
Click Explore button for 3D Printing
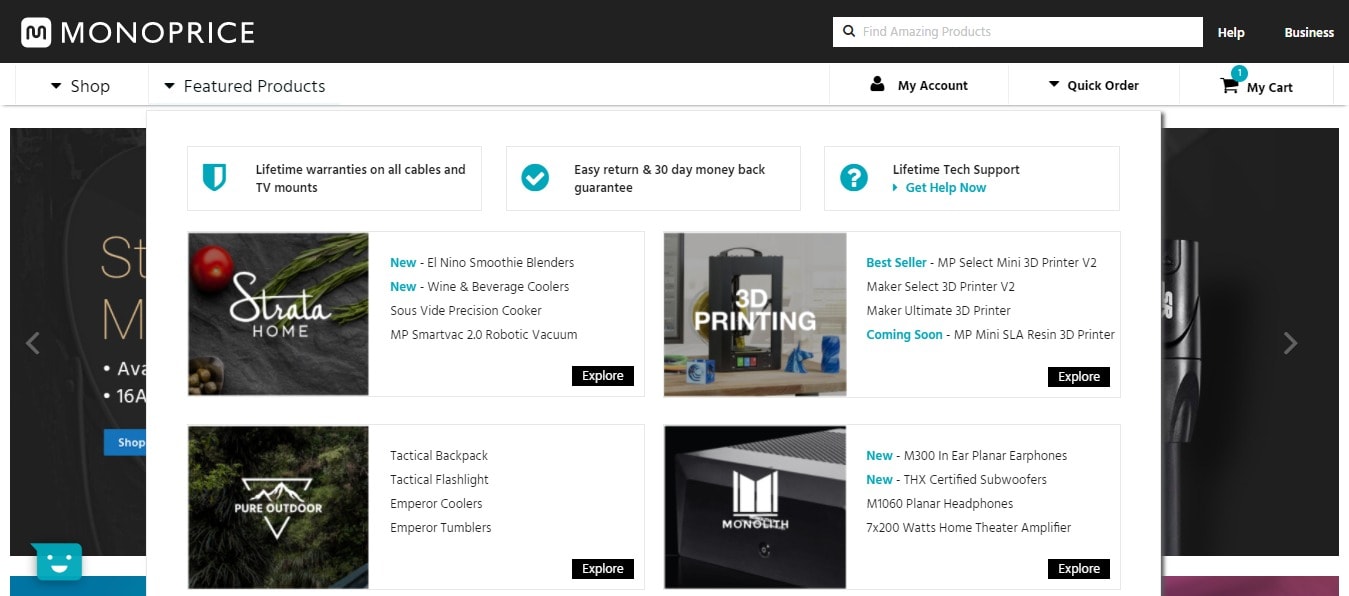[1079, 377]
